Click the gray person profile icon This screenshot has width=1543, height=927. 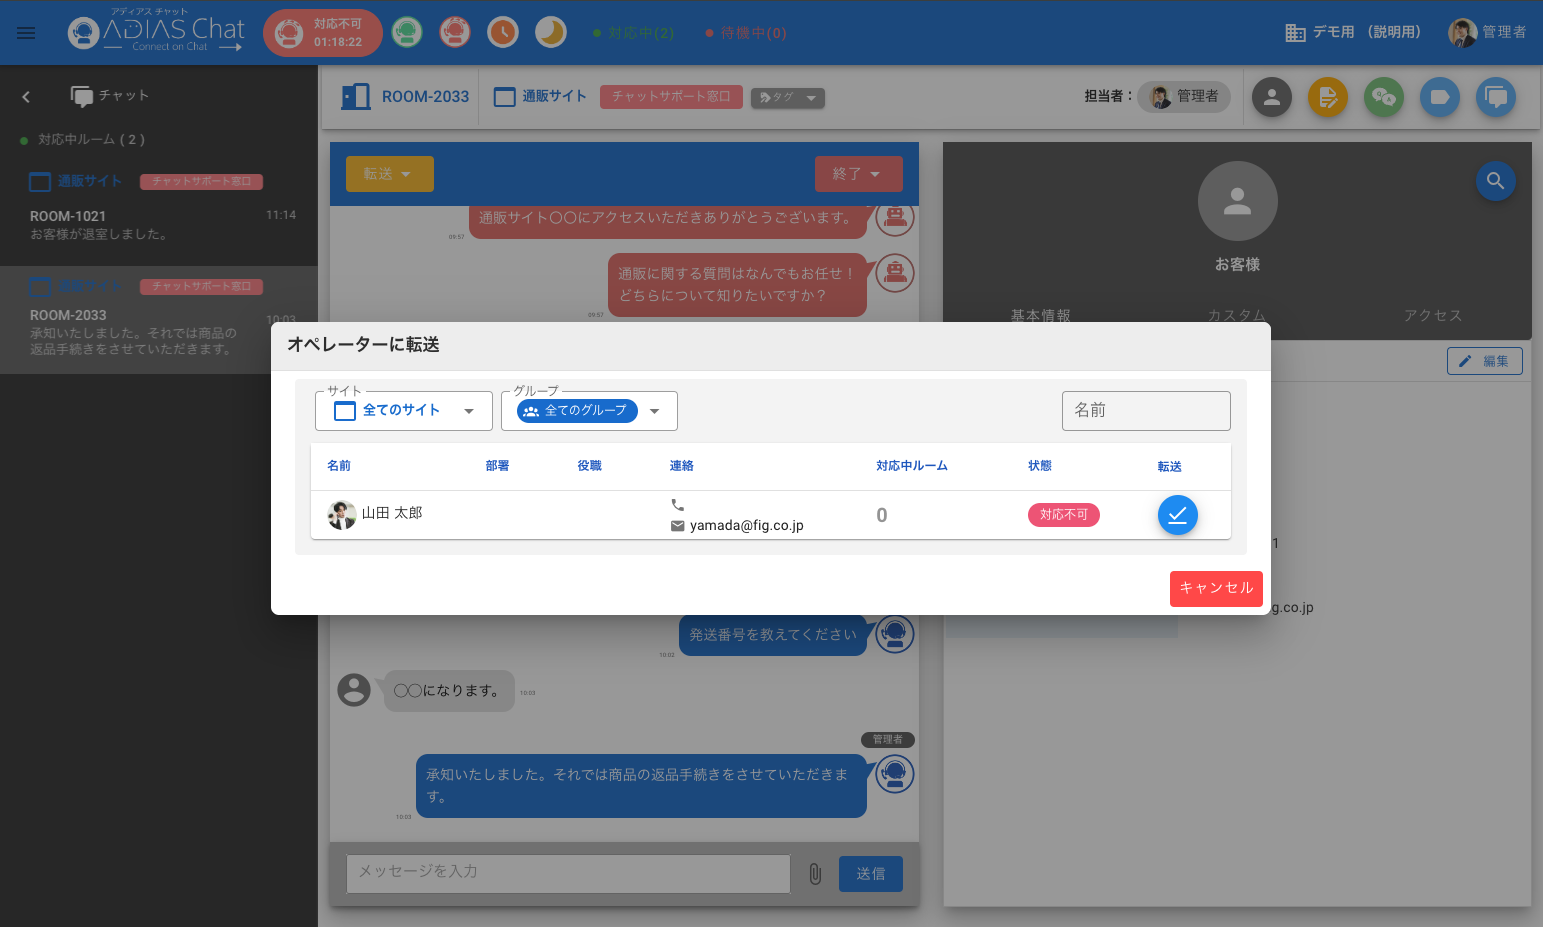point(1272,97)
